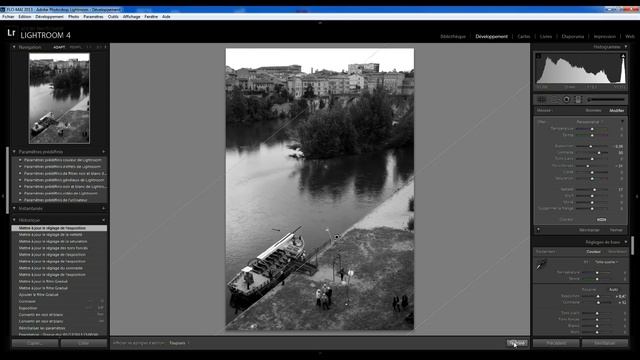Screen dimensions: 640x360
Task: Select the Crop overlay tool icon
Action: coord(541,100)
